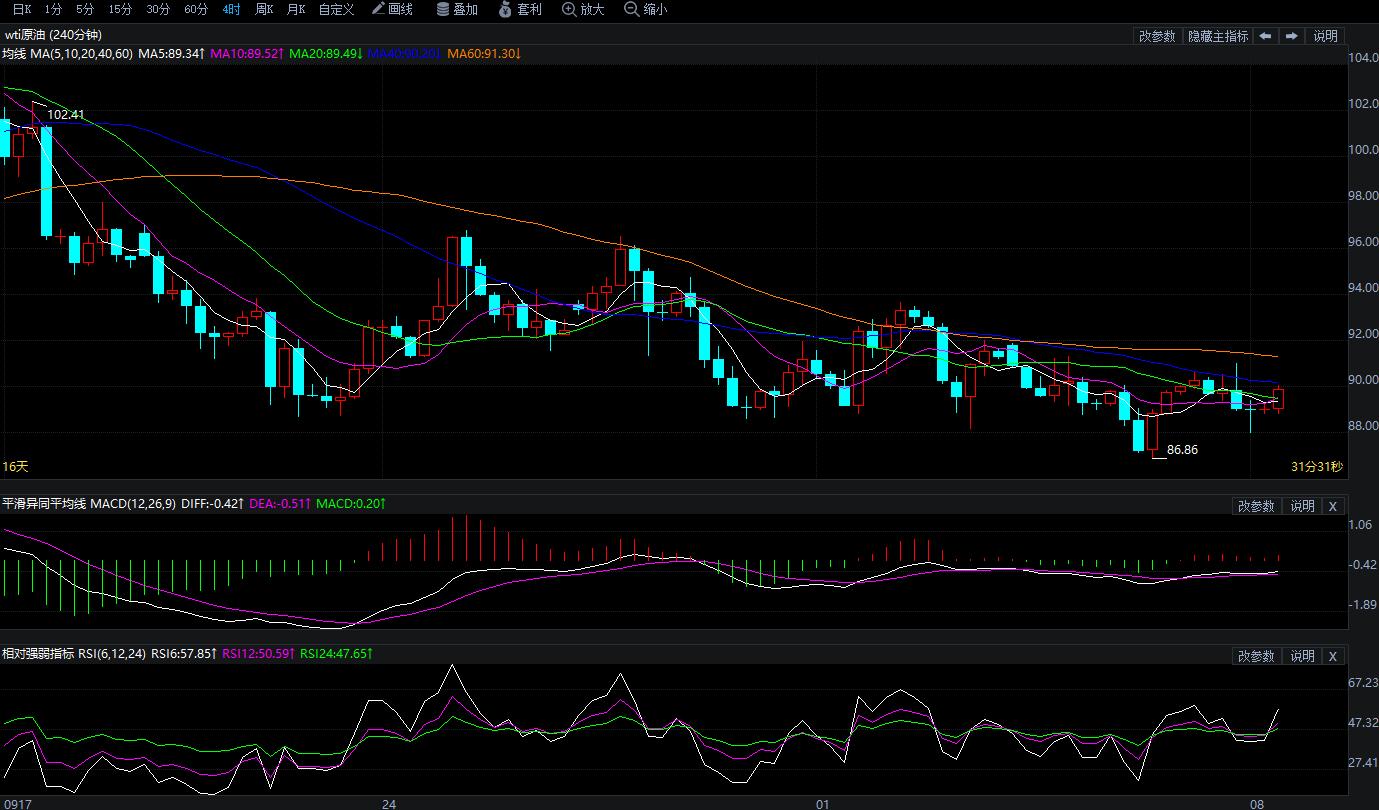Screen dimensions: 1379x810
Task: Open the 叠加 overlay tool
Action: click(x=457, y=9)
